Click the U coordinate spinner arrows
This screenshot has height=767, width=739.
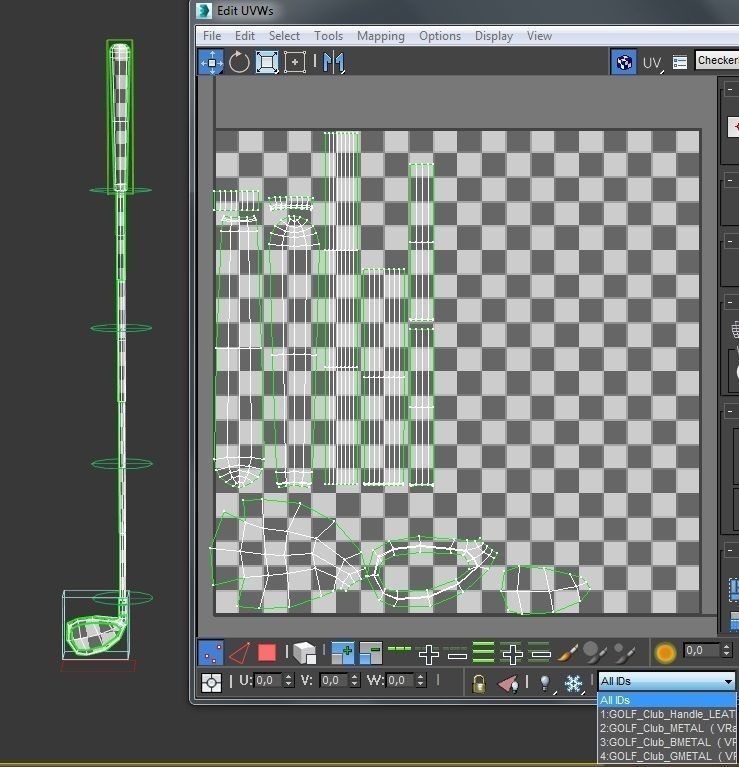click(x=289, y=680)
